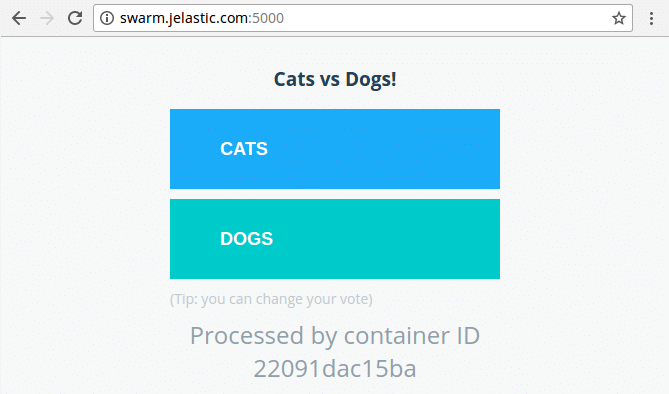Click the white DOGS label text

[247, 239]
